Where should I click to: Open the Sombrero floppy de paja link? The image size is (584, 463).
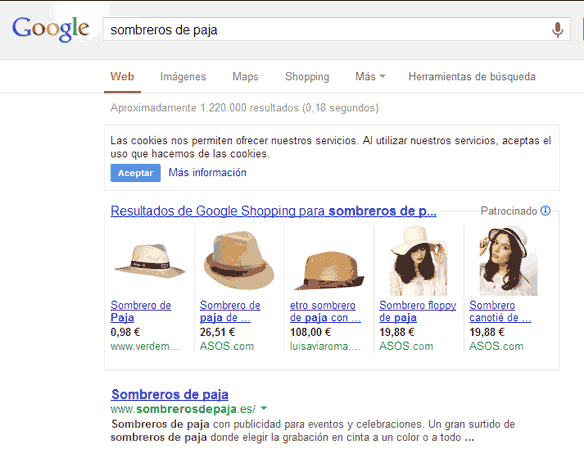(418, 311)
